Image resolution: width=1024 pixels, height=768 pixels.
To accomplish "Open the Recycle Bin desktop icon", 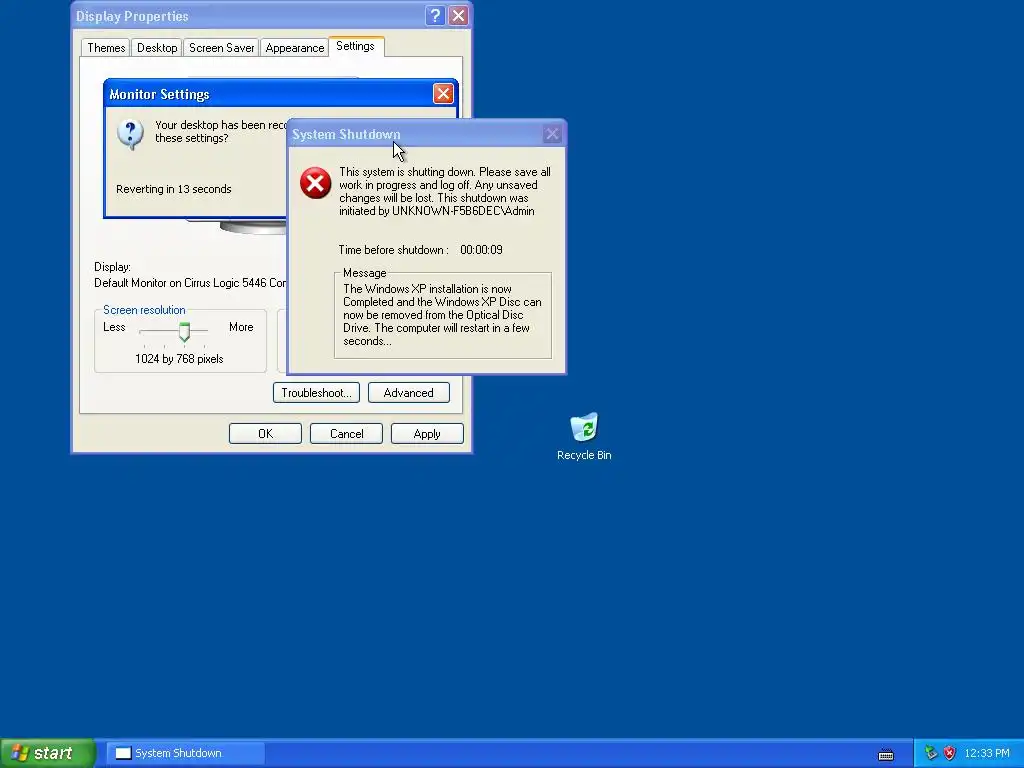I will [584, 436].
